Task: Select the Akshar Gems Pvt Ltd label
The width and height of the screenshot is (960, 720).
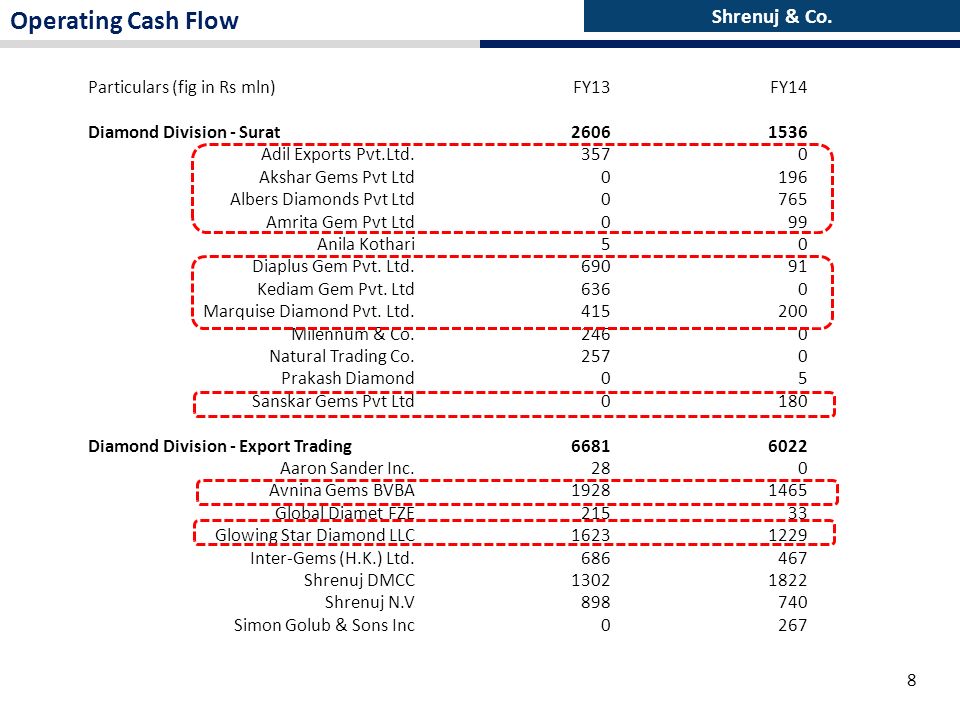Action: (x=337, y=177)
